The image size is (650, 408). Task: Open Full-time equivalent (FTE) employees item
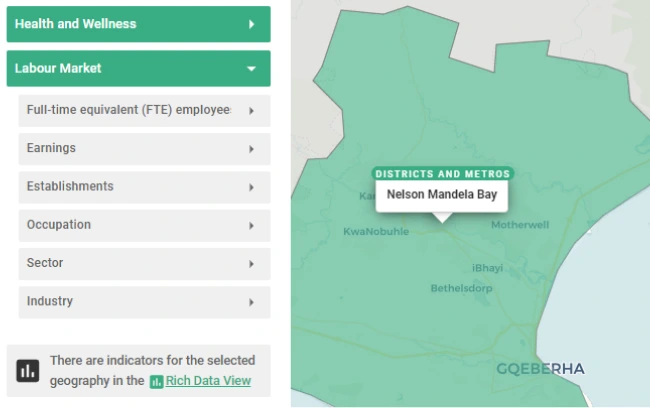point(144,111)
